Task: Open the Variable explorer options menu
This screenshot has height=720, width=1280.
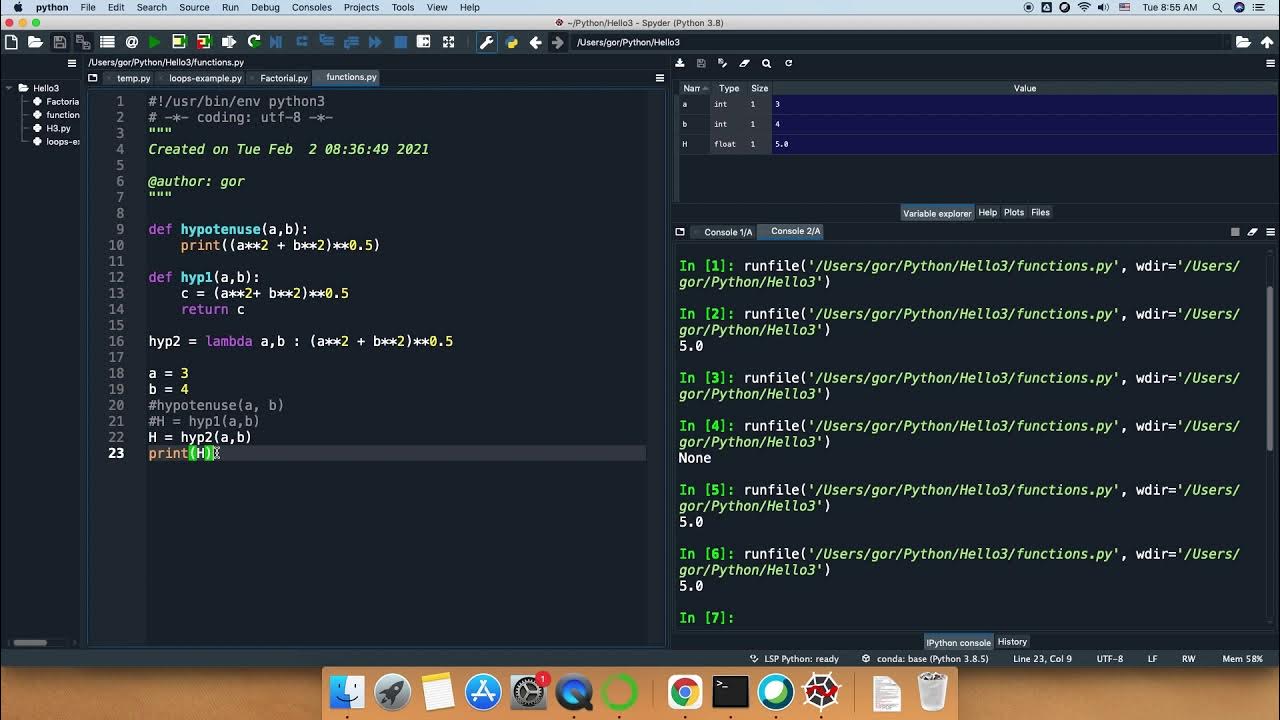Action: [1271, 63]
